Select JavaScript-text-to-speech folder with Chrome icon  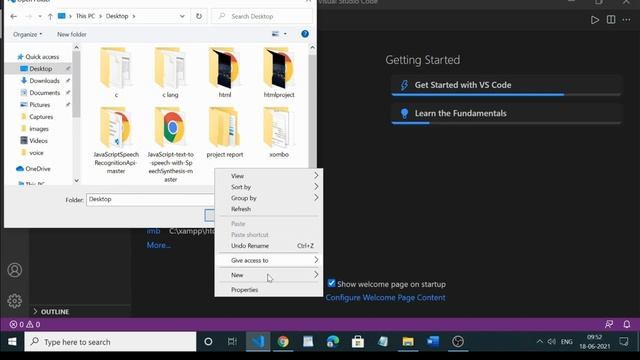(x=170, y=144)
